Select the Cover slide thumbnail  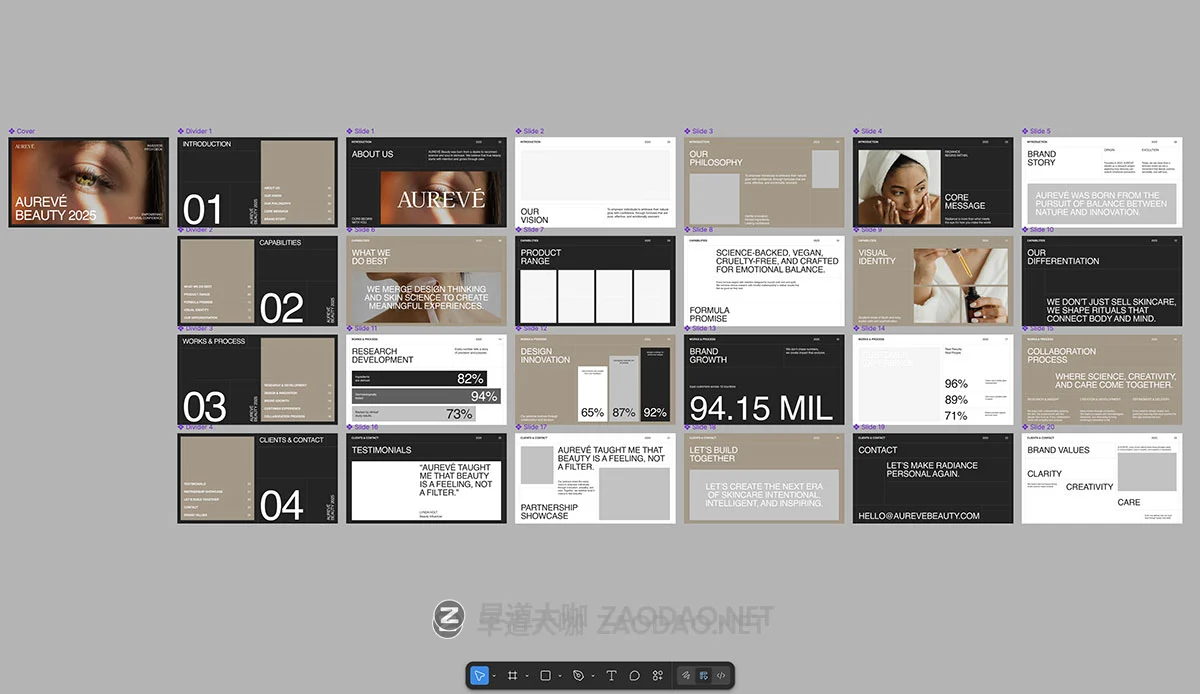coord(88,182)
